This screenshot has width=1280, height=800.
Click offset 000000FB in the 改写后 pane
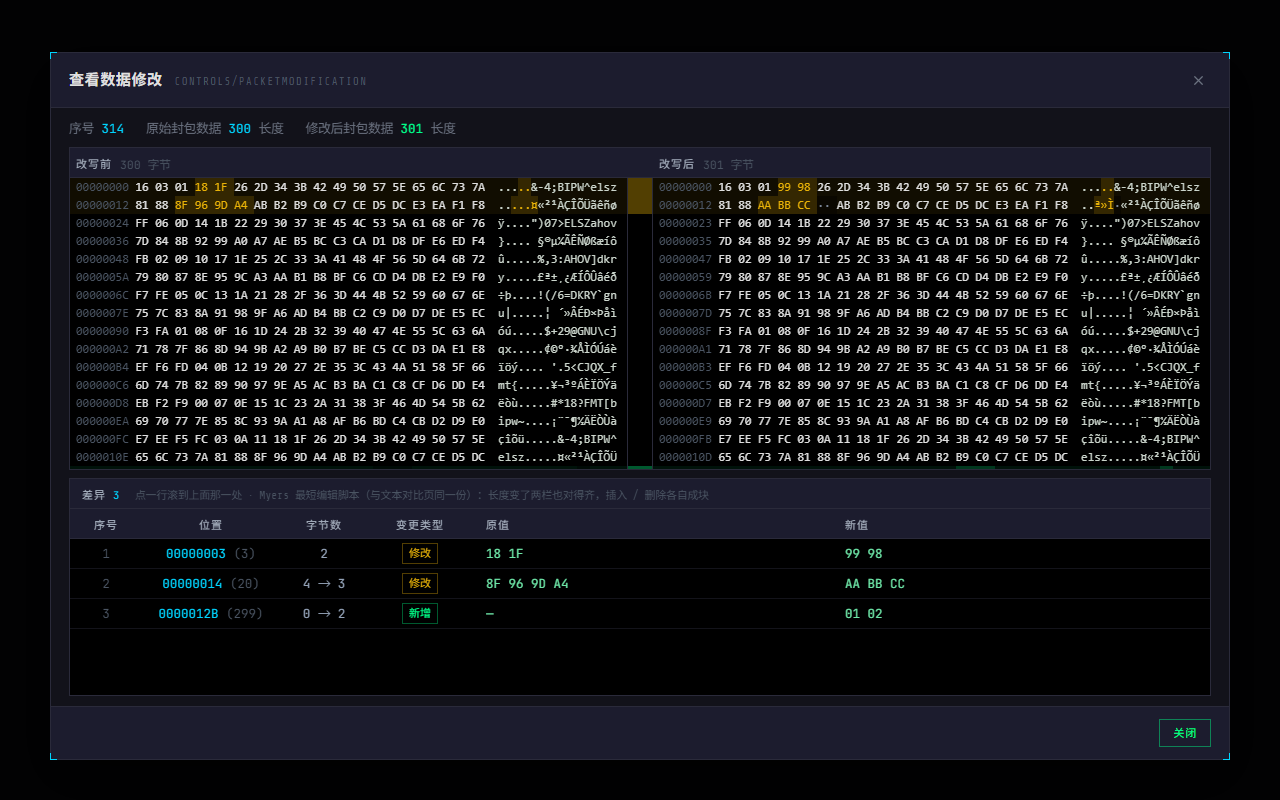pyautogui.click(x=685, y=439)
